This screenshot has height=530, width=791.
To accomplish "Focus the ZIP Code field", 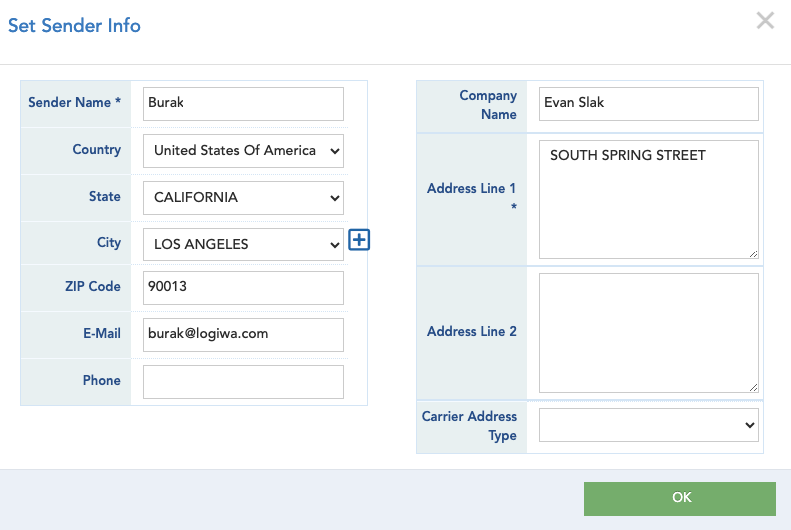I will pyautogui.click(x=243, y=287).
